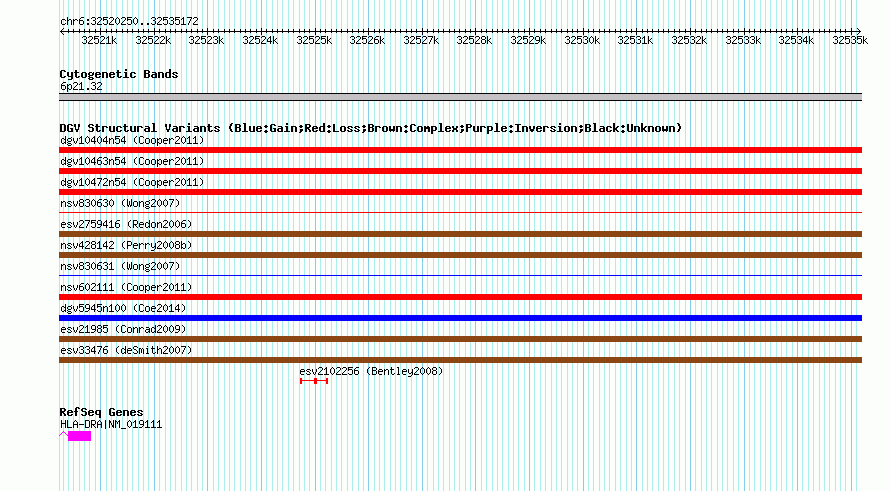Open nsv830630 (Wong2007) variant entry
The height and width of the screenshot is (491, 890).
[x=120, y=203]
